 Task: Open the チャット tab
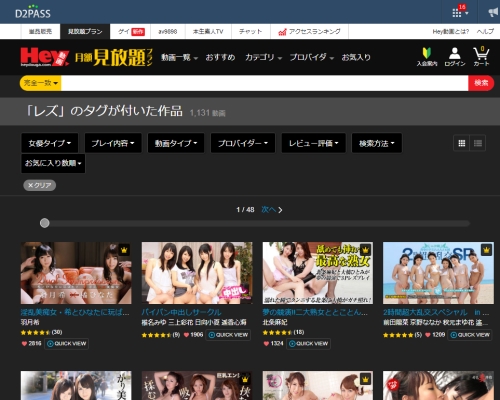click(251, 32)
